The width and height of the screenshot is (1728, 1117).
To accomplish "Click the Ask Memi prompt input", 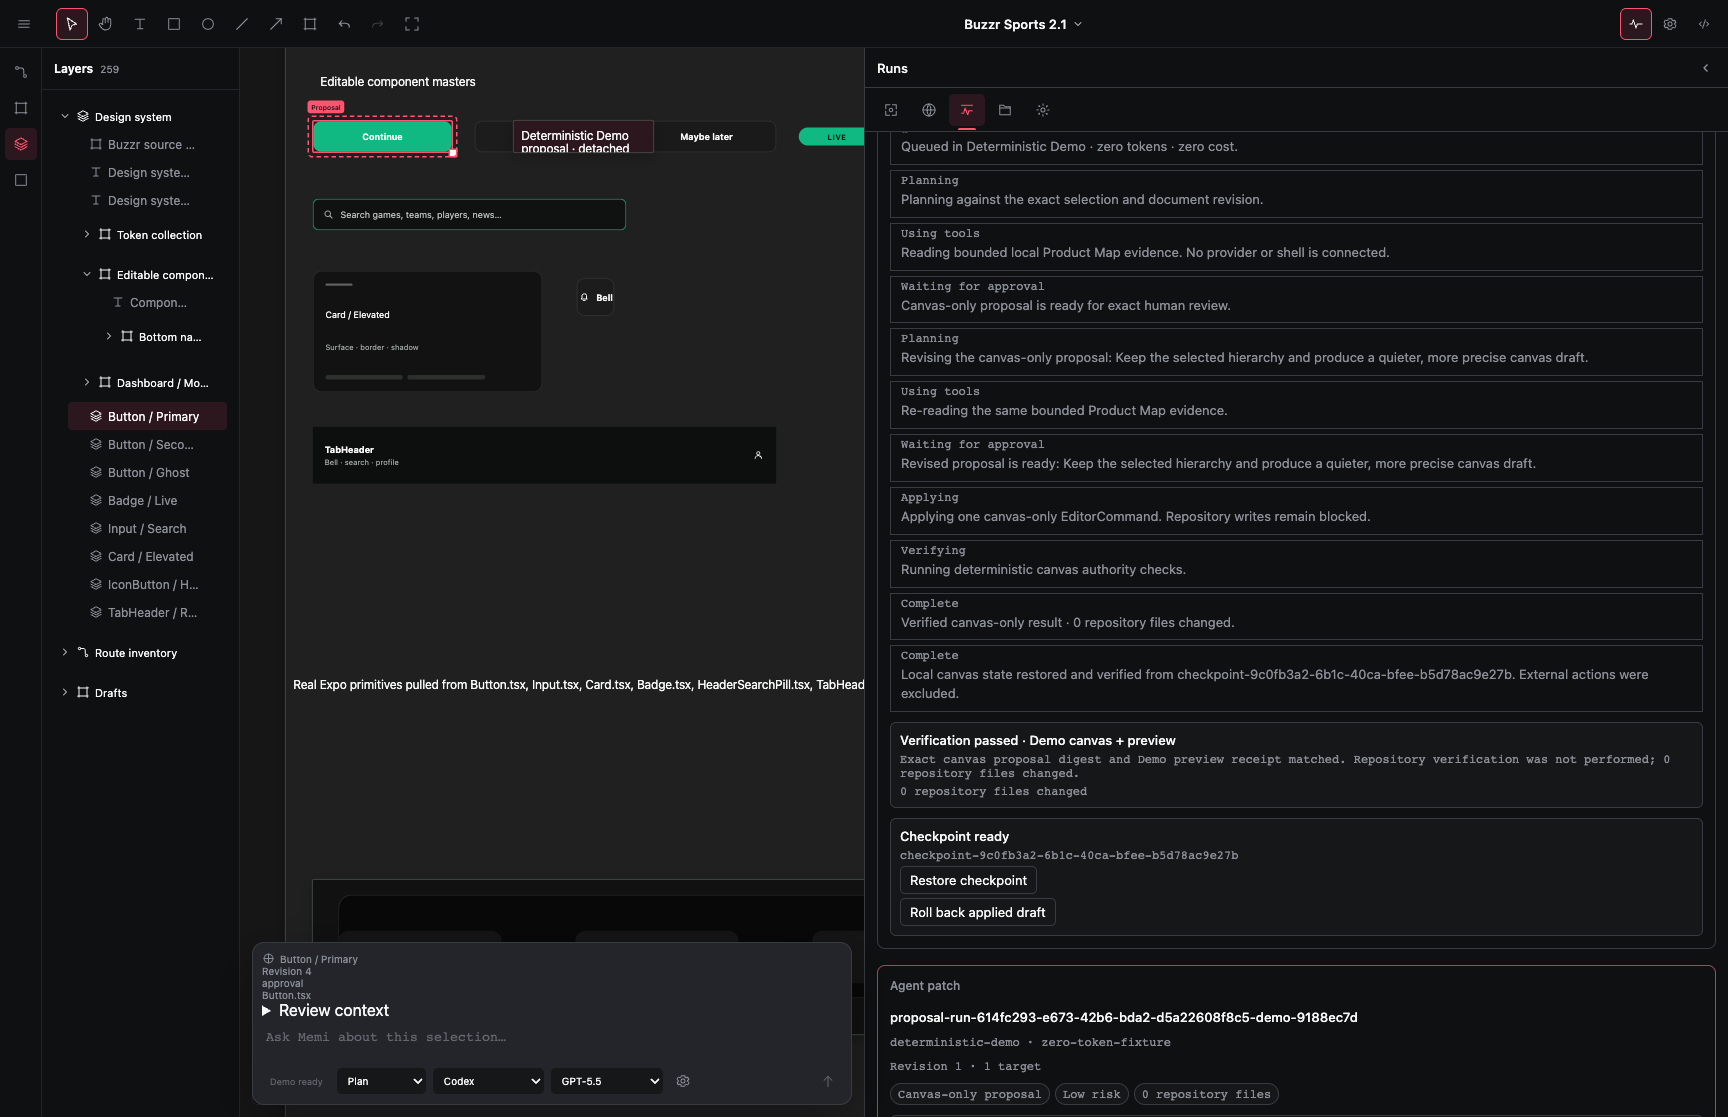I will (x=551, y=1038).
